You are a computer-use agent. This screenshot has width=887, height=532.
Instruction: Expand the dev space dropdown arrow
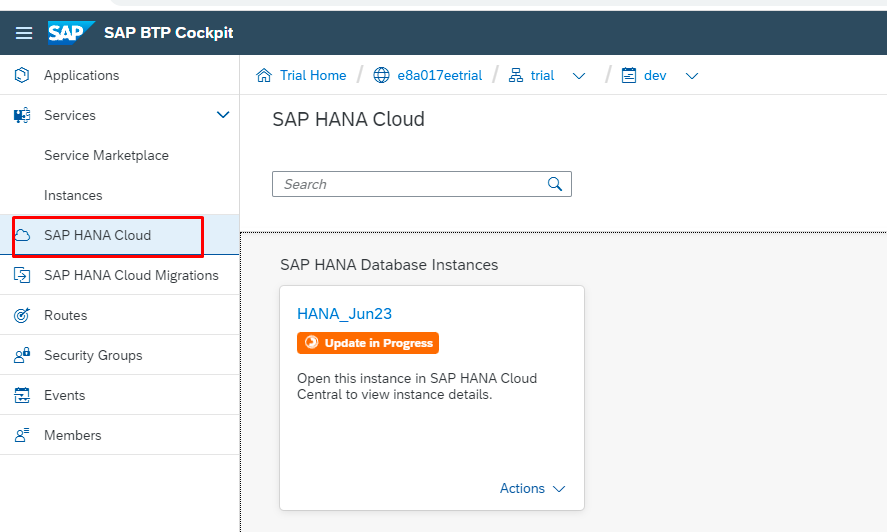click(692, 76)
